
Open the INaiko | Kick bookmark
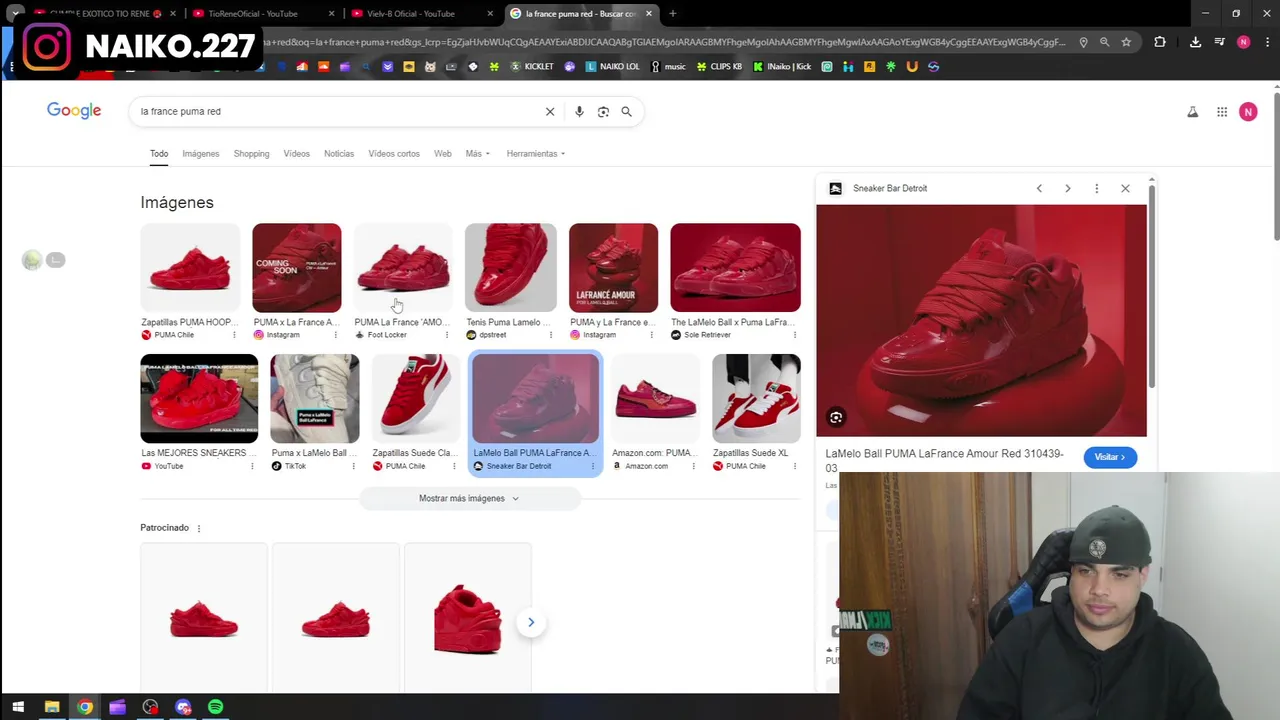(782, 66)
